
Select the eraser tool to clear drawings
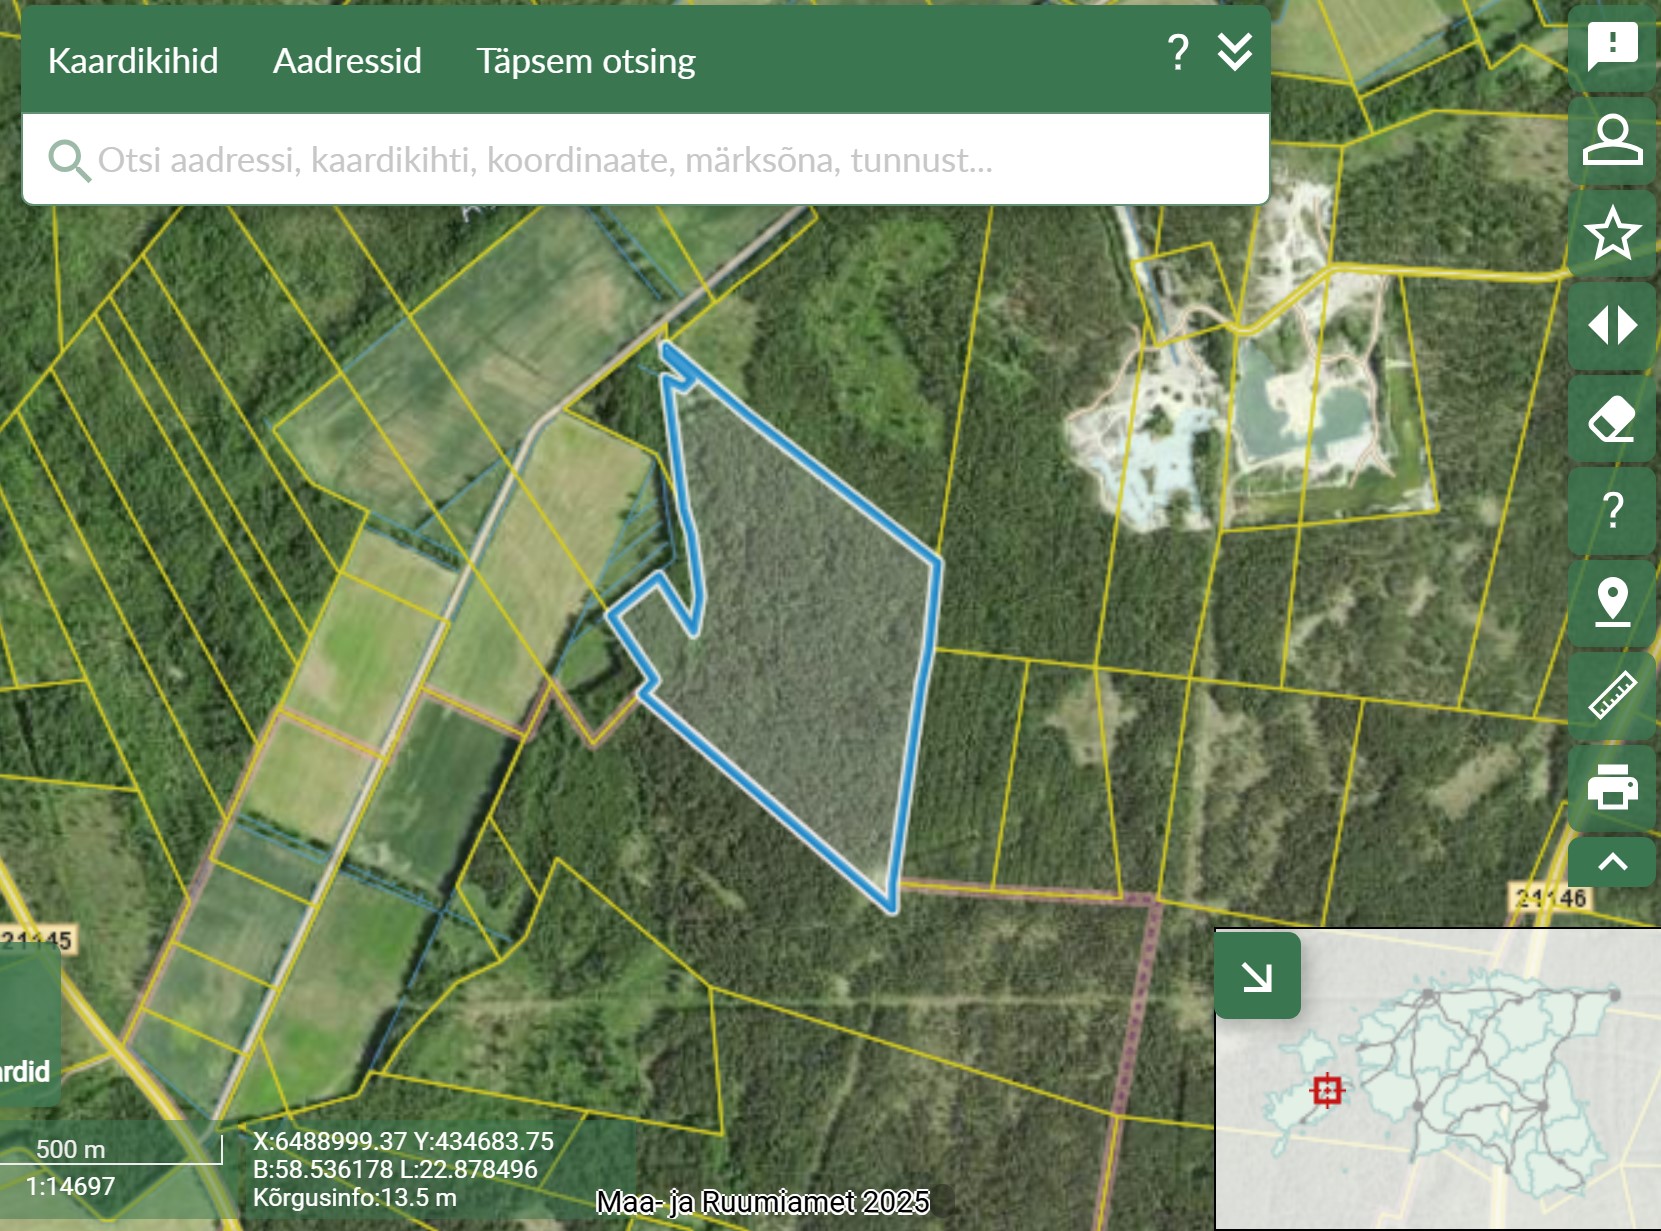tap(1612, 419)
